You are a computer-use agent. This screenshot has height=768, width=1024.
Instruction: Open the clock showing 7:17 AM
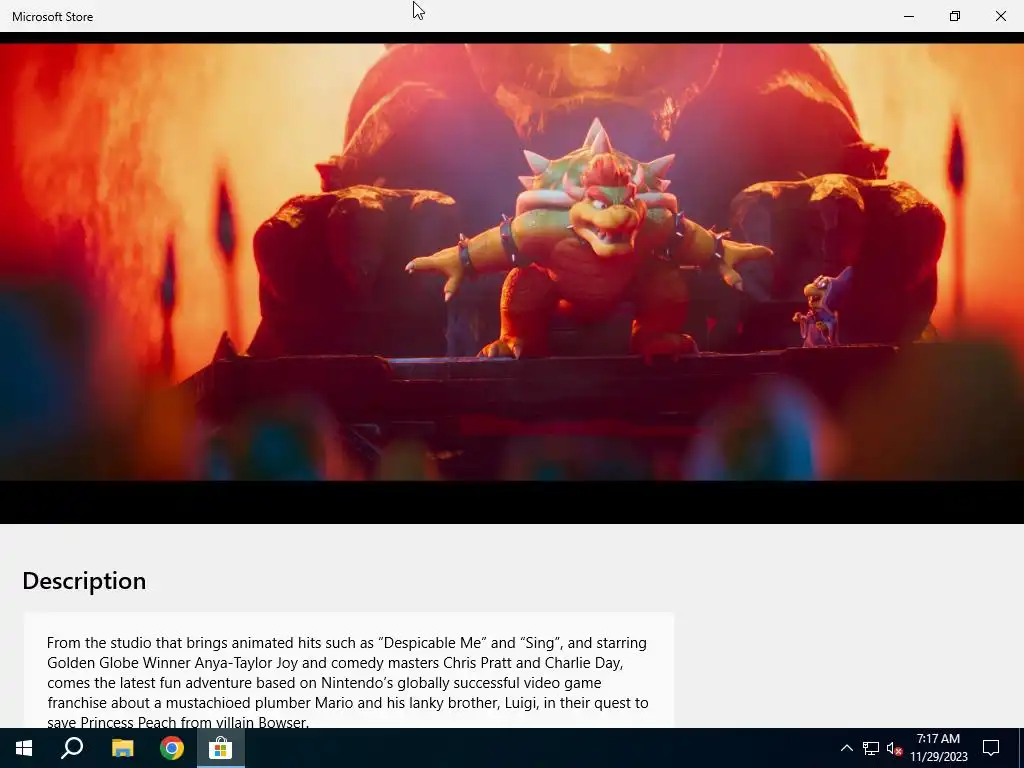[x=938, y=748]
